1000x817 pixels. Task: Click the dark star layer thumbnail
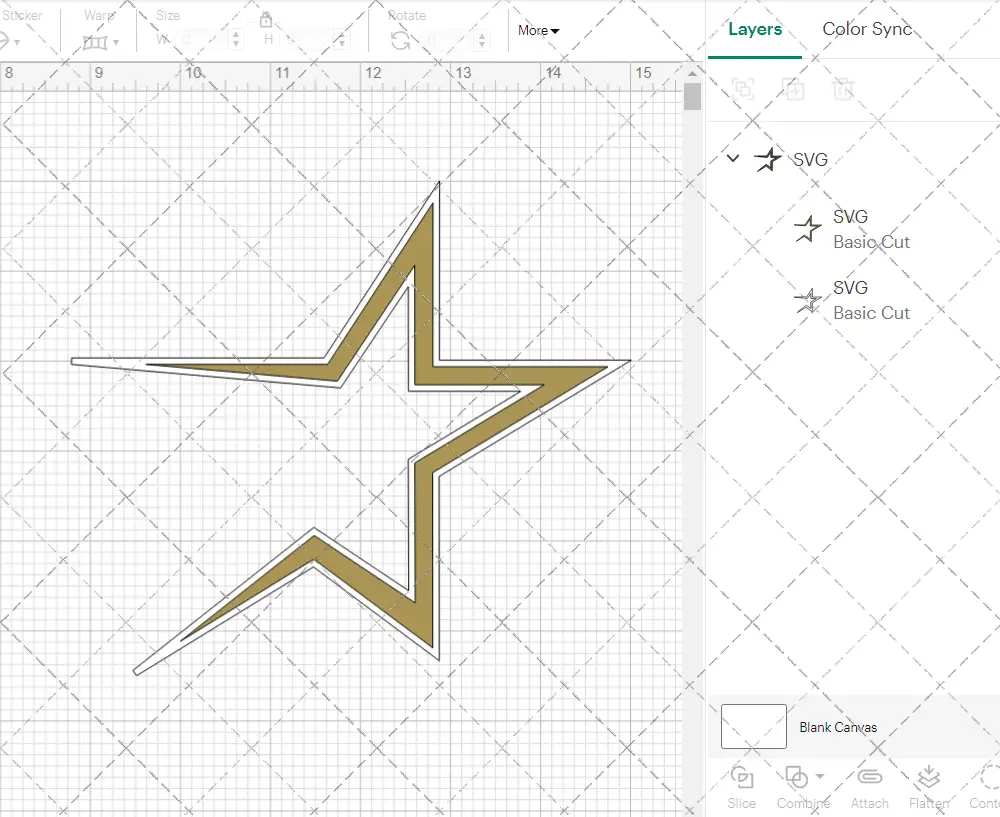pos(807,229)
